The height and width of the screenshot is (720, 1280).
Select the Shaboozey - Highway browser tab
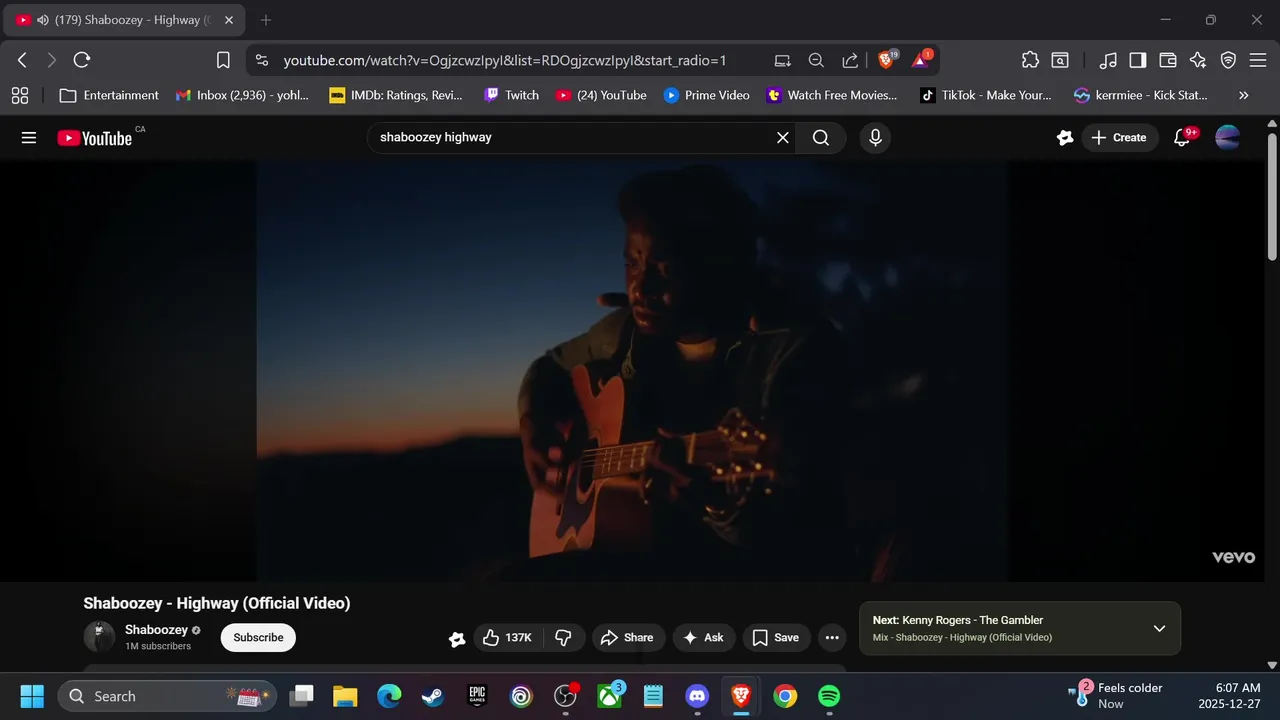pos(125,20)
